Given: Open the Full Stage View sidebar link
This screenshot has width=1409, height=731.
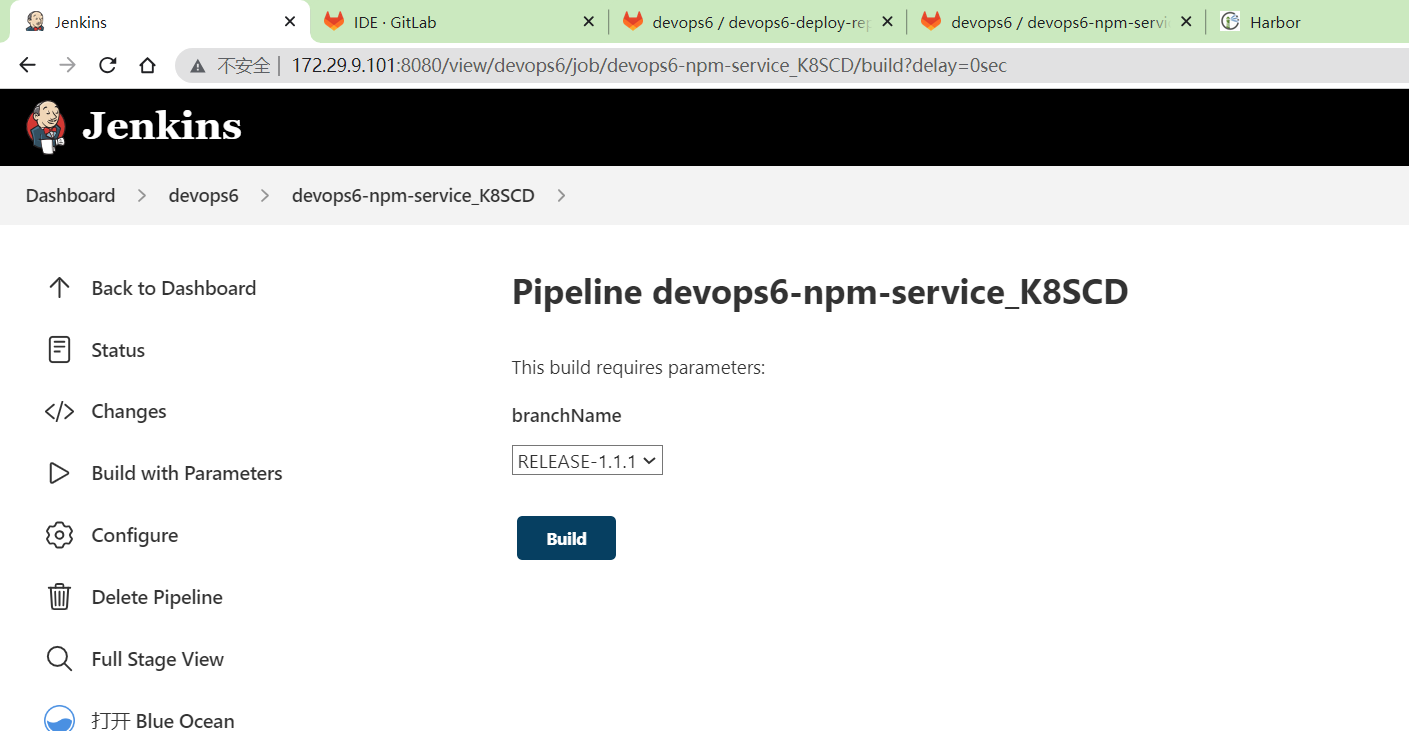Looking at the screenshot, I should pyautogui.click(x=158, y=659).
